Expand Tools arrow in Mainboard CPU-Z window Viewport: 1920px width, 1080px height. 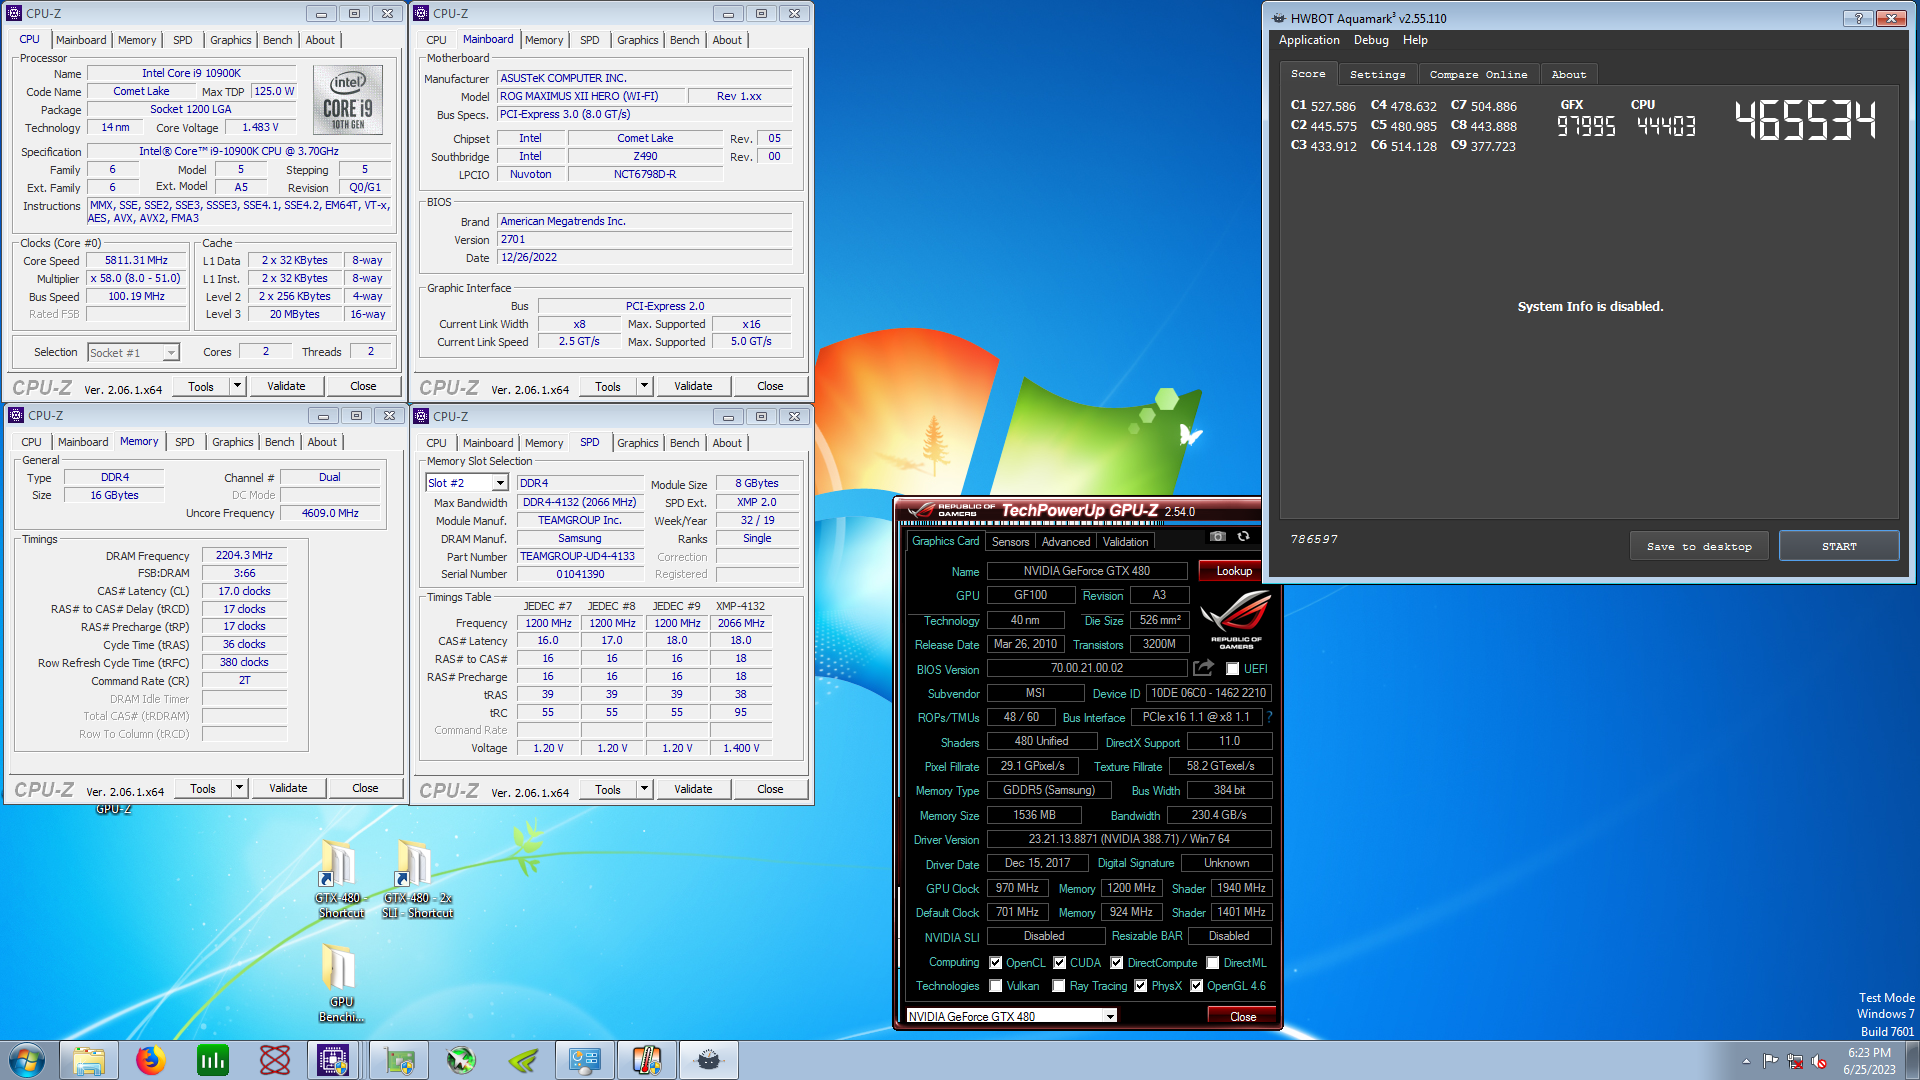pyautogui.click(x=644, y=386)
